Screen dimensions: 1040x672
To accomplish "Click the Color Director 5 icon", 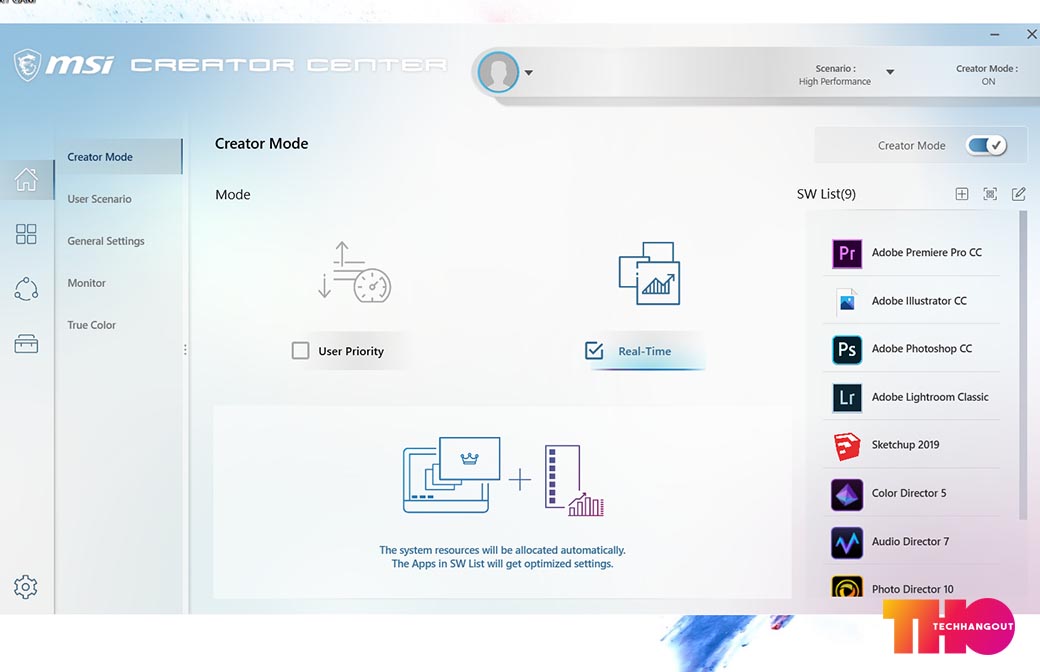I will [x=847, y=494].
